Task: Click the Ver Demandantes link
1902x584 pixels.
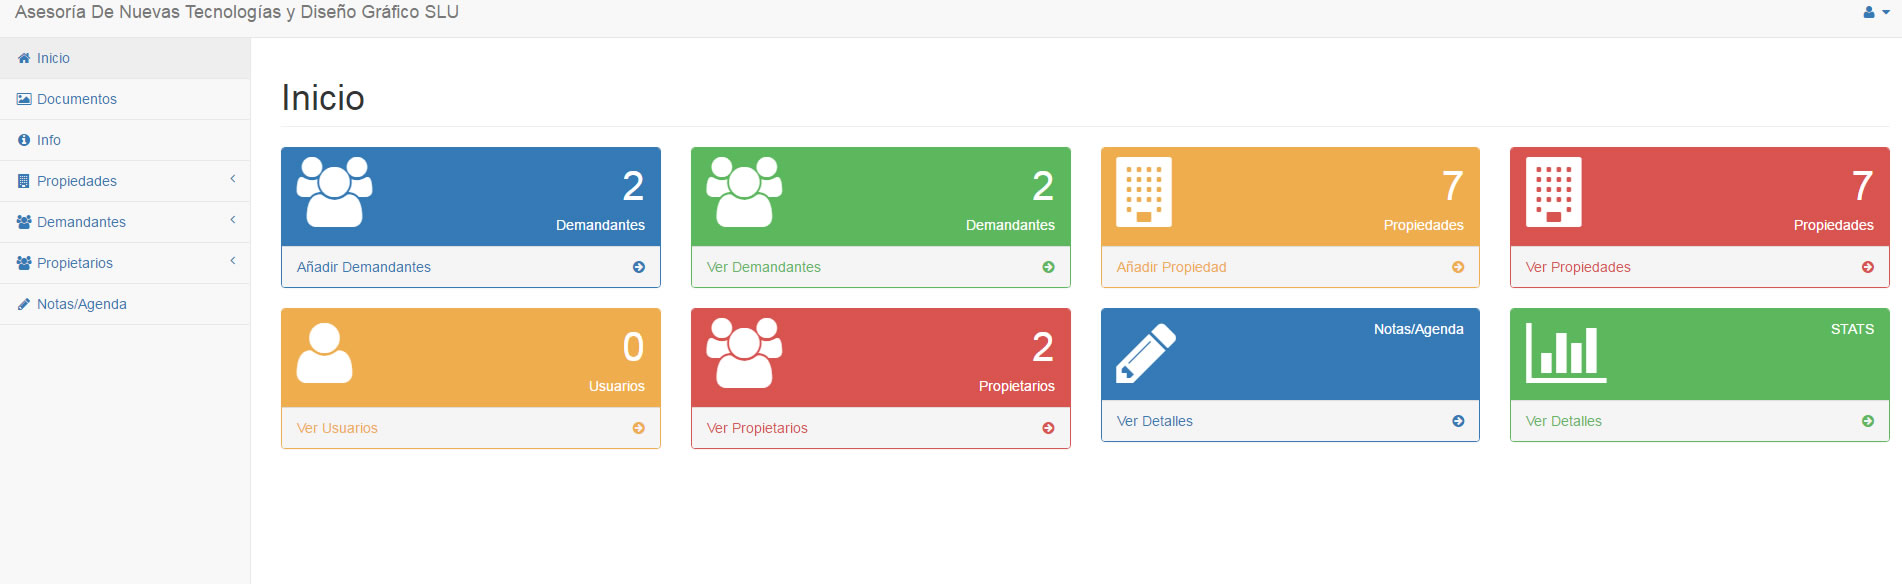Action: tap(764, 267)
